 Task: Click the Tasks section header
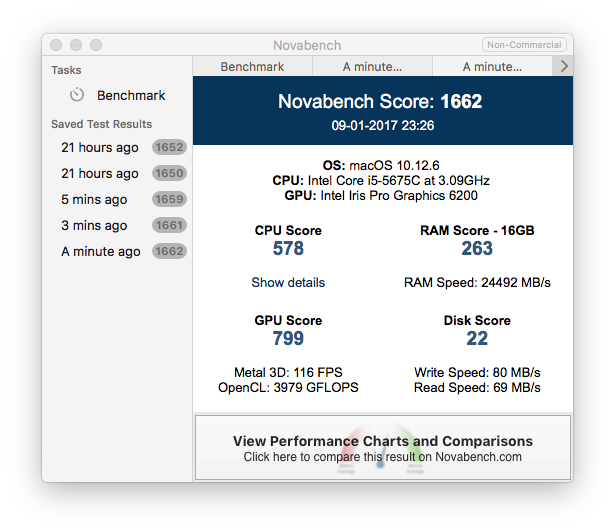point(66,70)
